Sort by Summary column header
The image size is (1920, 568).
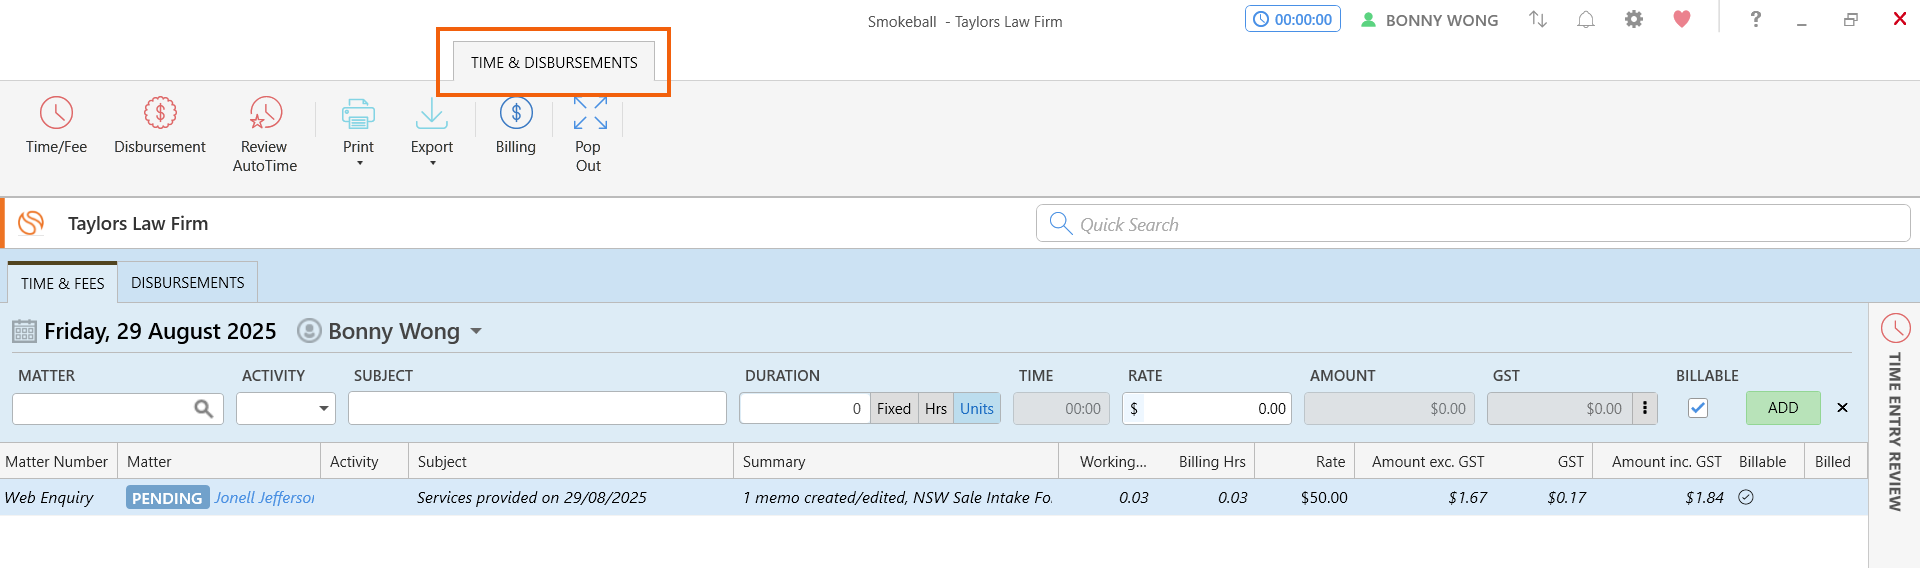896,461
